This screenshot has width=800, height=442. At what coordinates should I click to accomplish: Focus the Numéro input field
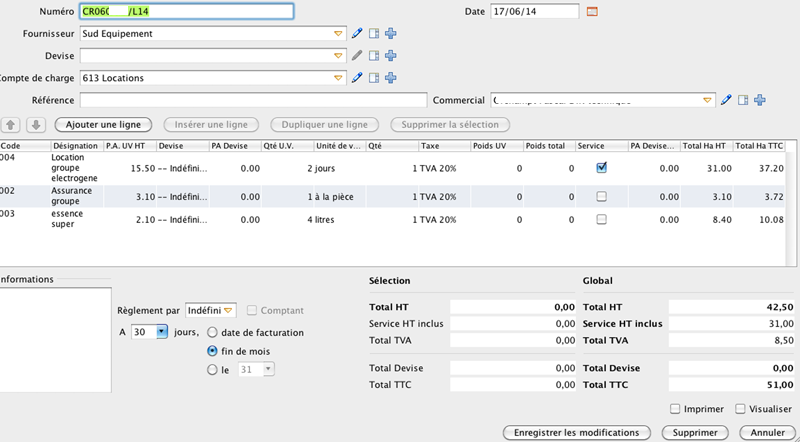click(x=187, y=12)
